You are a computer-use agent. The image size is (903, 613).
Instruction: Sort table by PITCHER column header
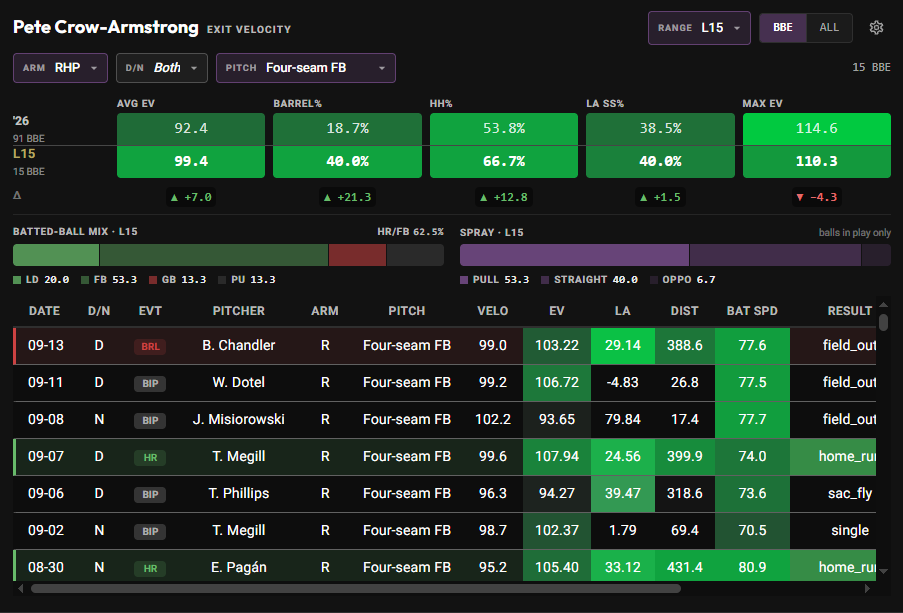[238, 311]
